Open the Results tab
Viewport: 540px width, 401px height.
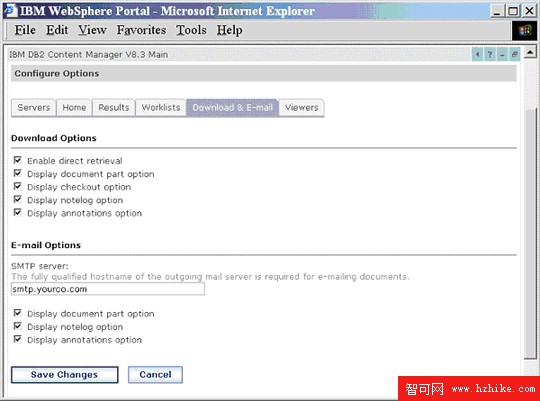coord(114,107)
